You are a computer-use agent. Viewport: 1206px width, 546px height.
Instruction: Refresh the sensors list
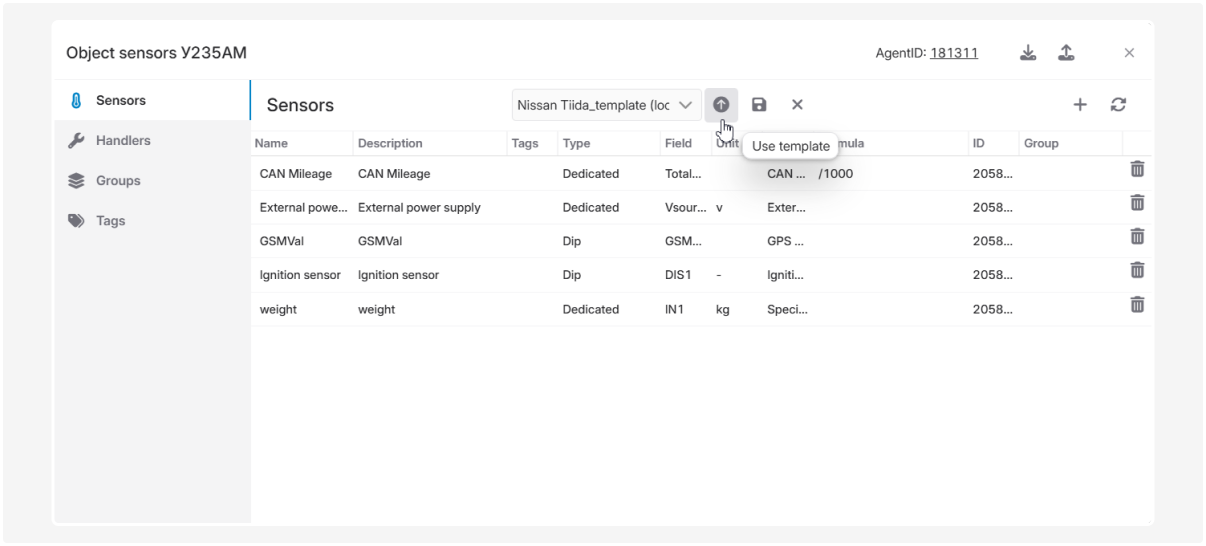pos(1118,105)
